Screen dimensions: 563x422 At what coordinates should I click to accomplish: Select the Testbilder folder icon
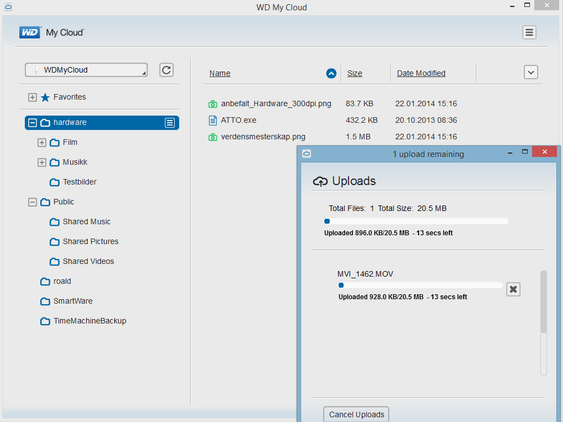pyautogui.click(x=55, y=182)
